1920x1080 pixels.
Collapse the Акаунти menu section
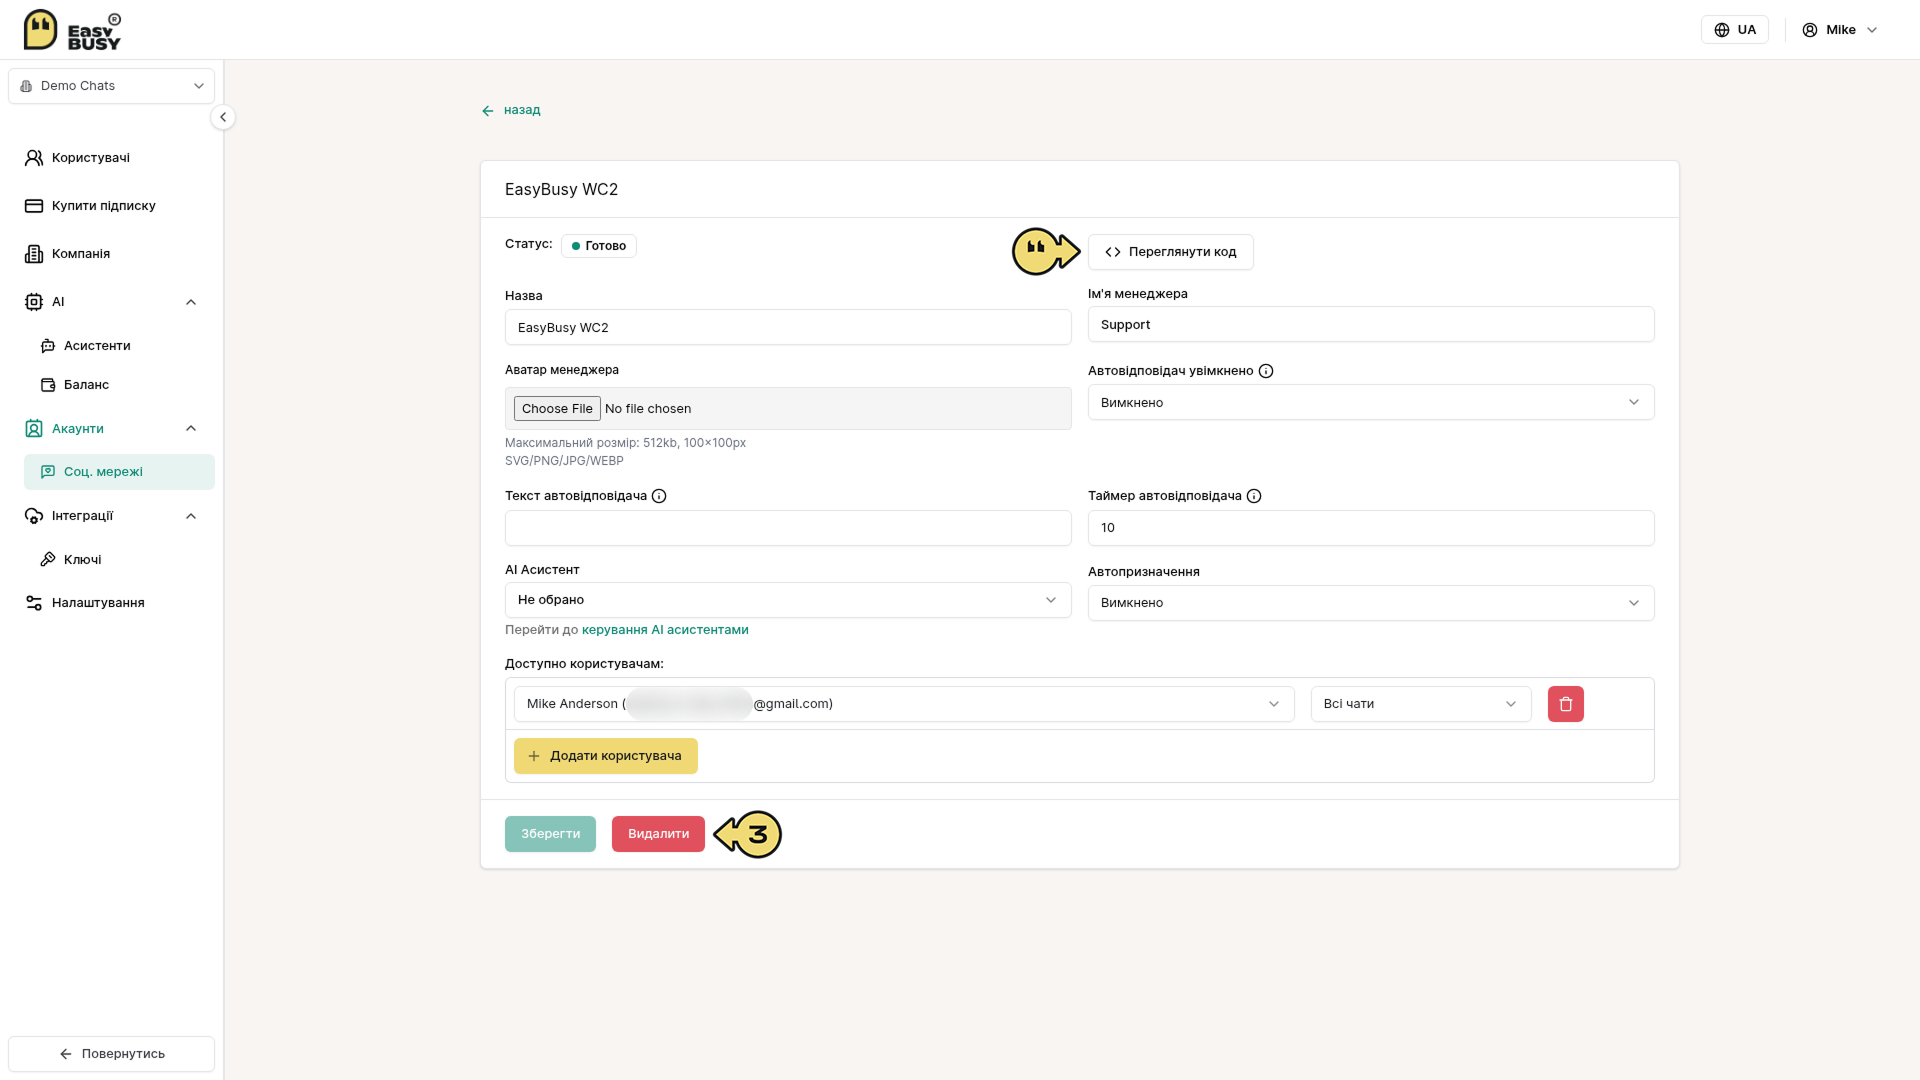click(x=191, y=429)
